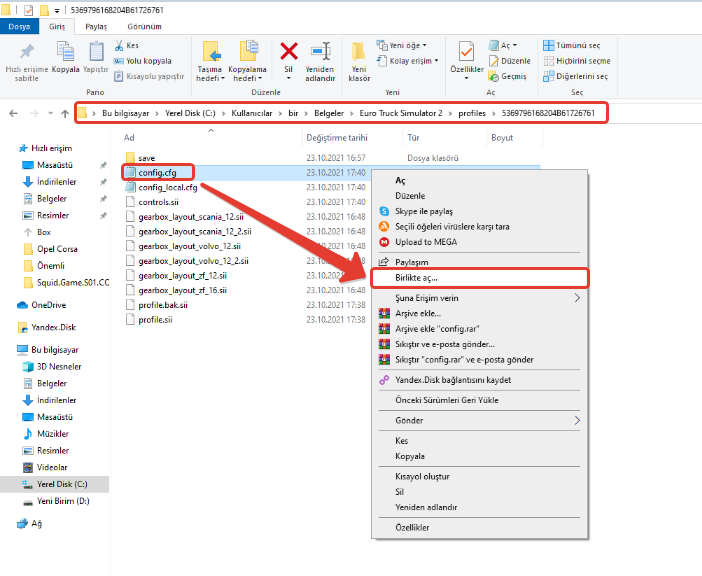
Task: Click the Up one level arrow
Action: [x=65, y=113]
